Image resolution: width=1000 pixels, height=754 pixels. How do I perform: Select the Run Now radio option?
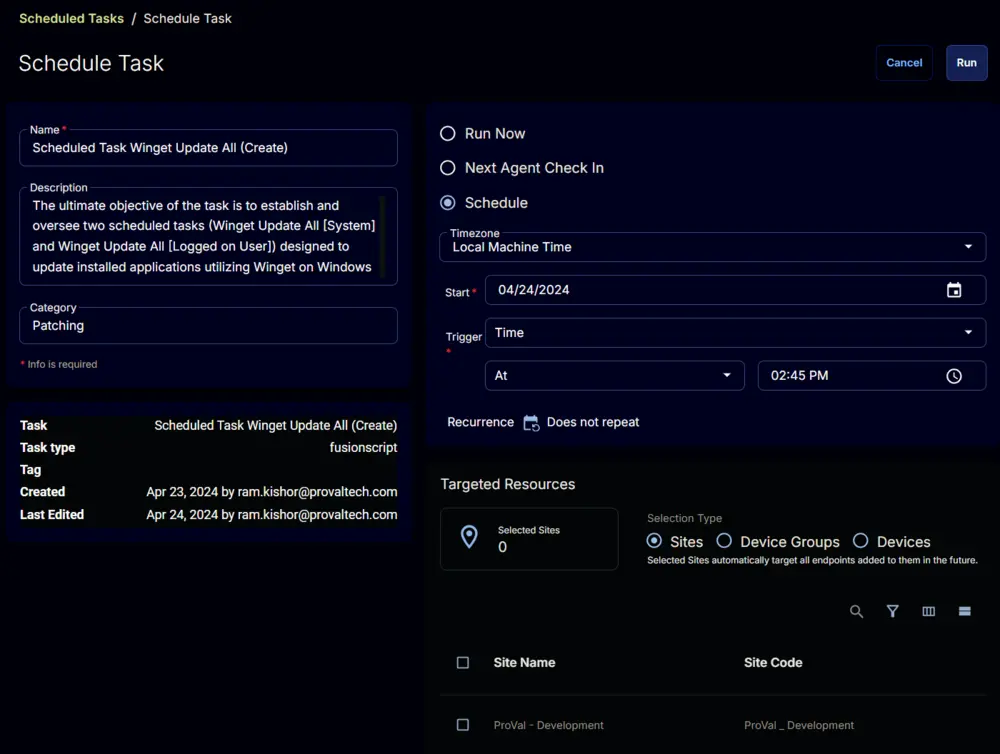tap(448, 133)
